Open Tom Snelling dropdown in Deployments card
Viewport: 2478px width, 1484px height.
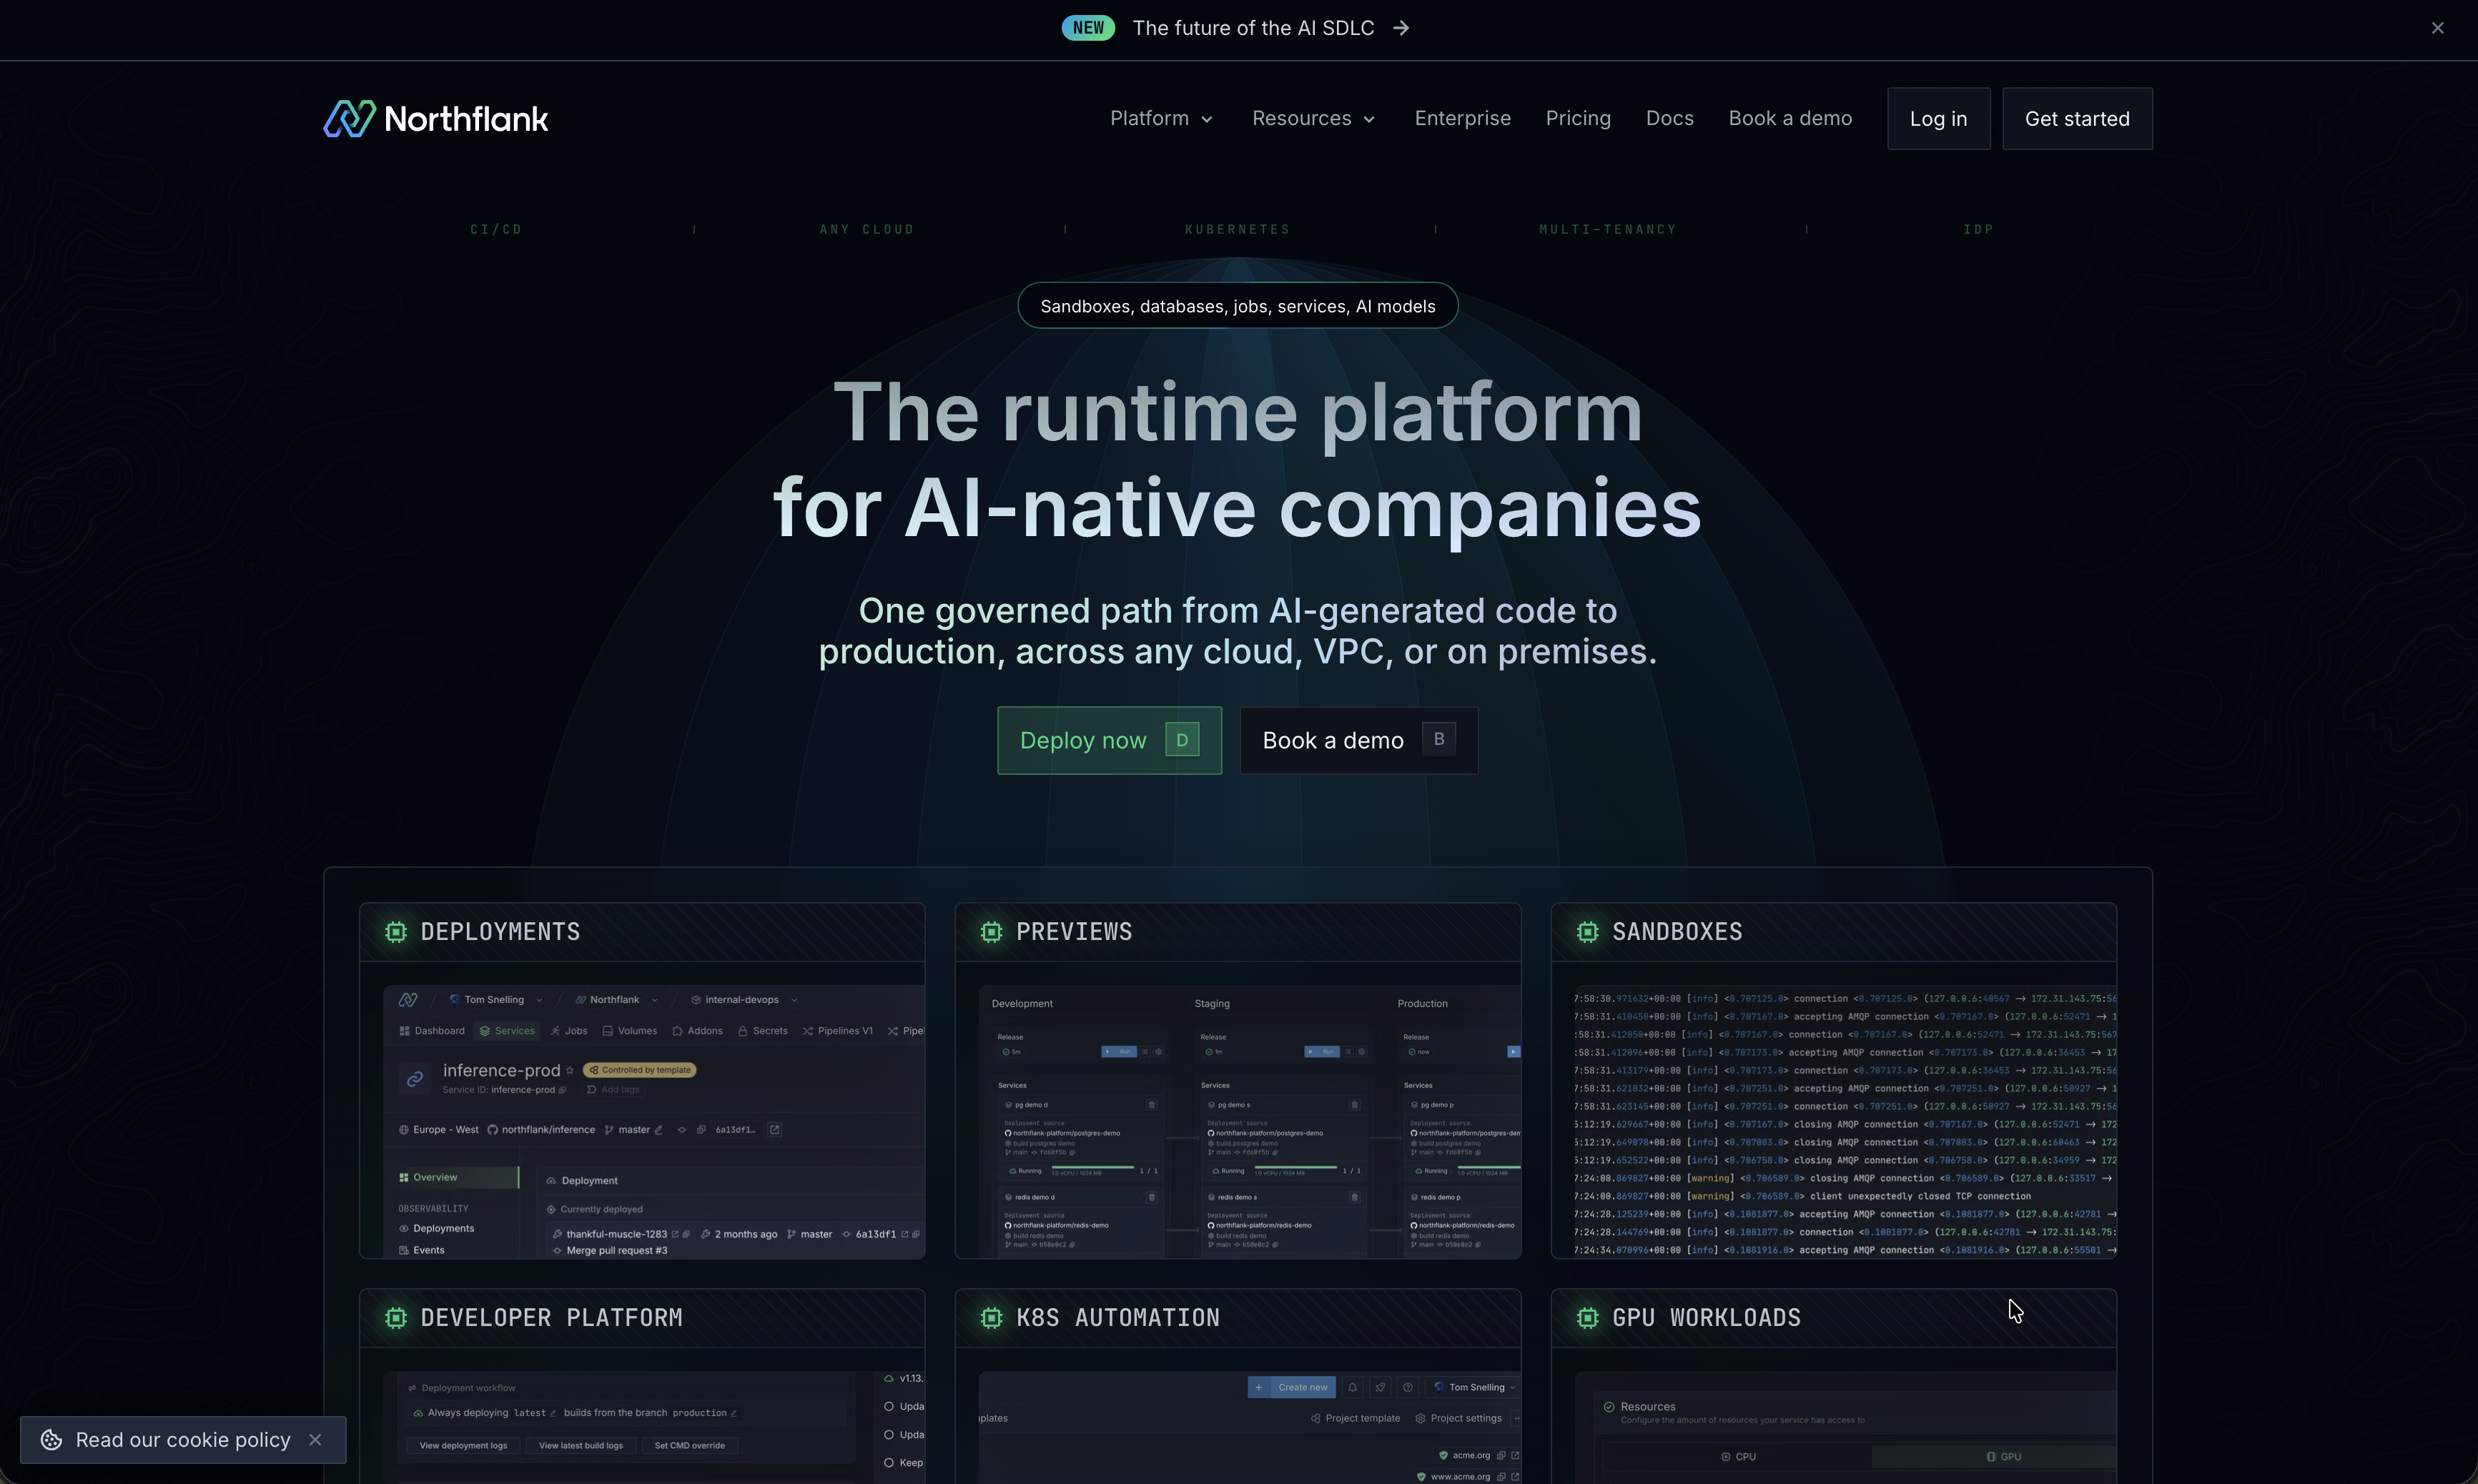pyautogui.click(x=496, y=1000)
